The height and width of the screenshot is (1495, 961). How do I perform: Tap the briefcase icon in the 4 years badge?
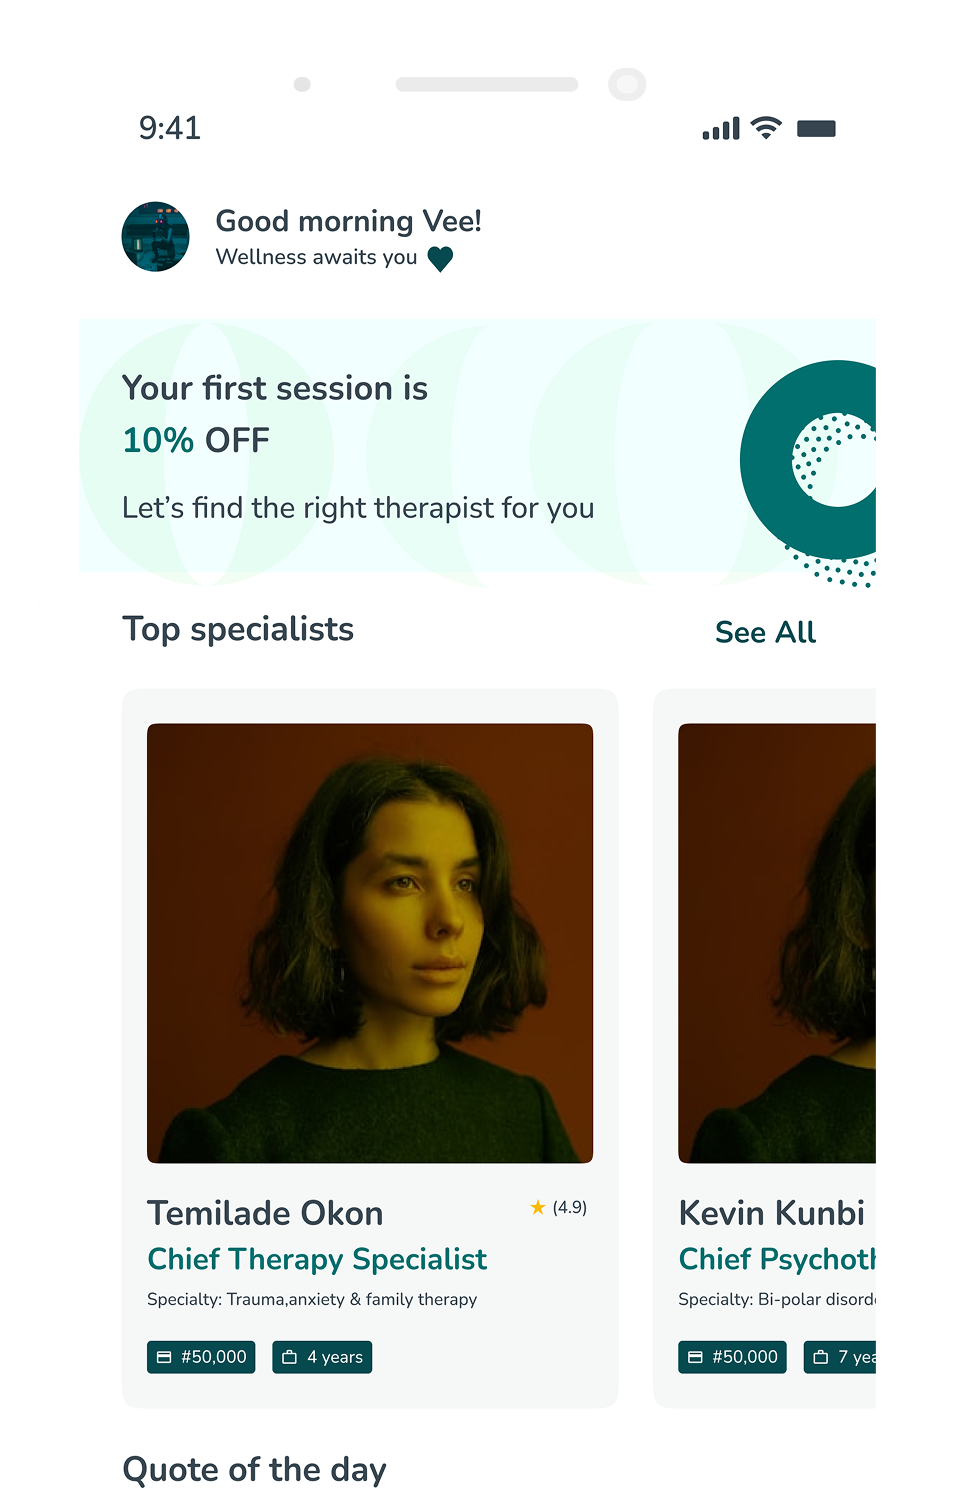point(290,1357)
